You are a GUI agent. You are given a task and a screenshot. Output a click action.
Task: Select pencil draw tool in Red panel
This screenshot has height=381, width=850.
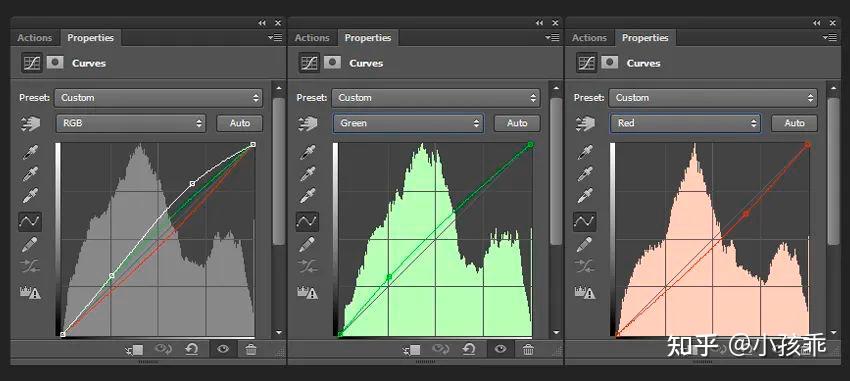pos(585,244)
